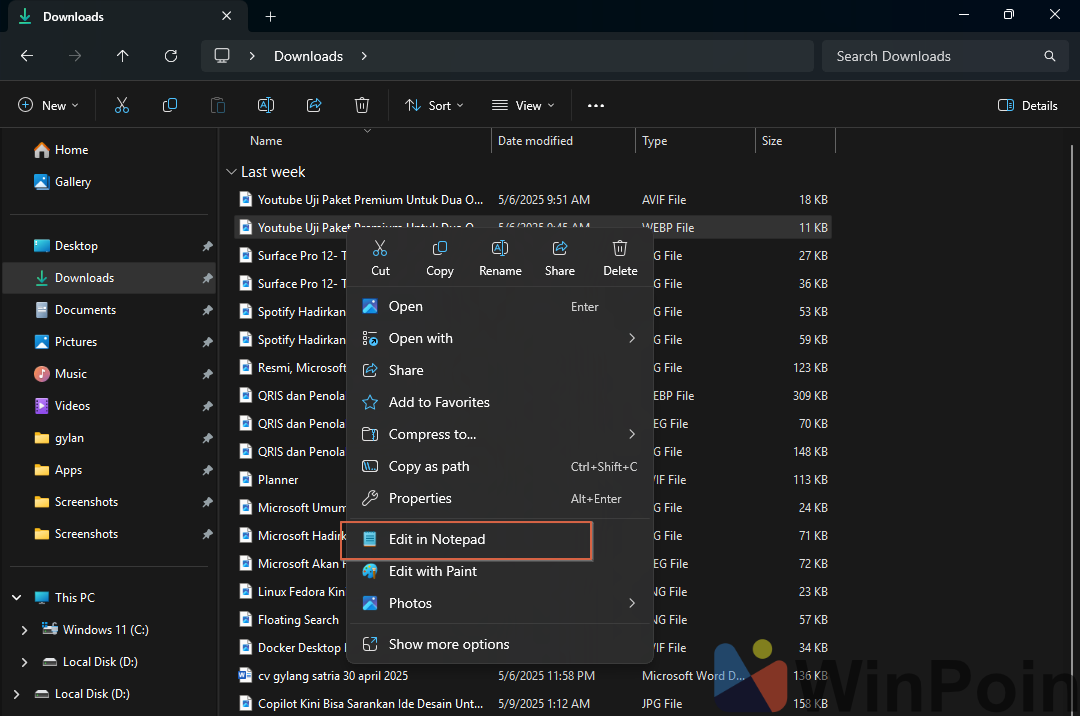Click Cut icon in context menu

coord(380,249)
